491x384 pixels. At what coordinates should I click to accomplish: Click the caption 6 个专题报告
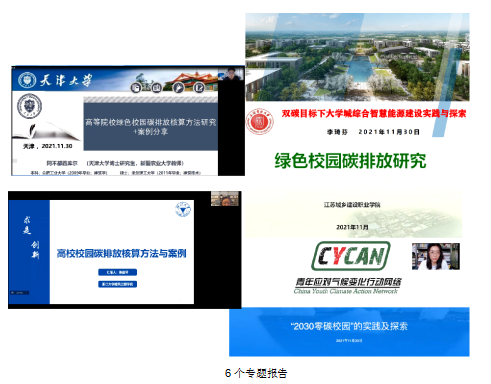(x=256, y=373)
